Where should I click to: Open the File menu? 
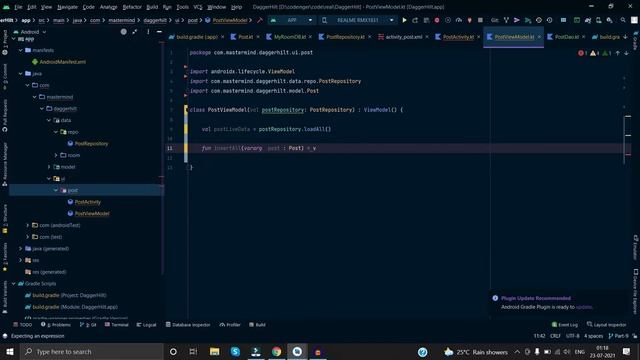[x=18, y=7]
